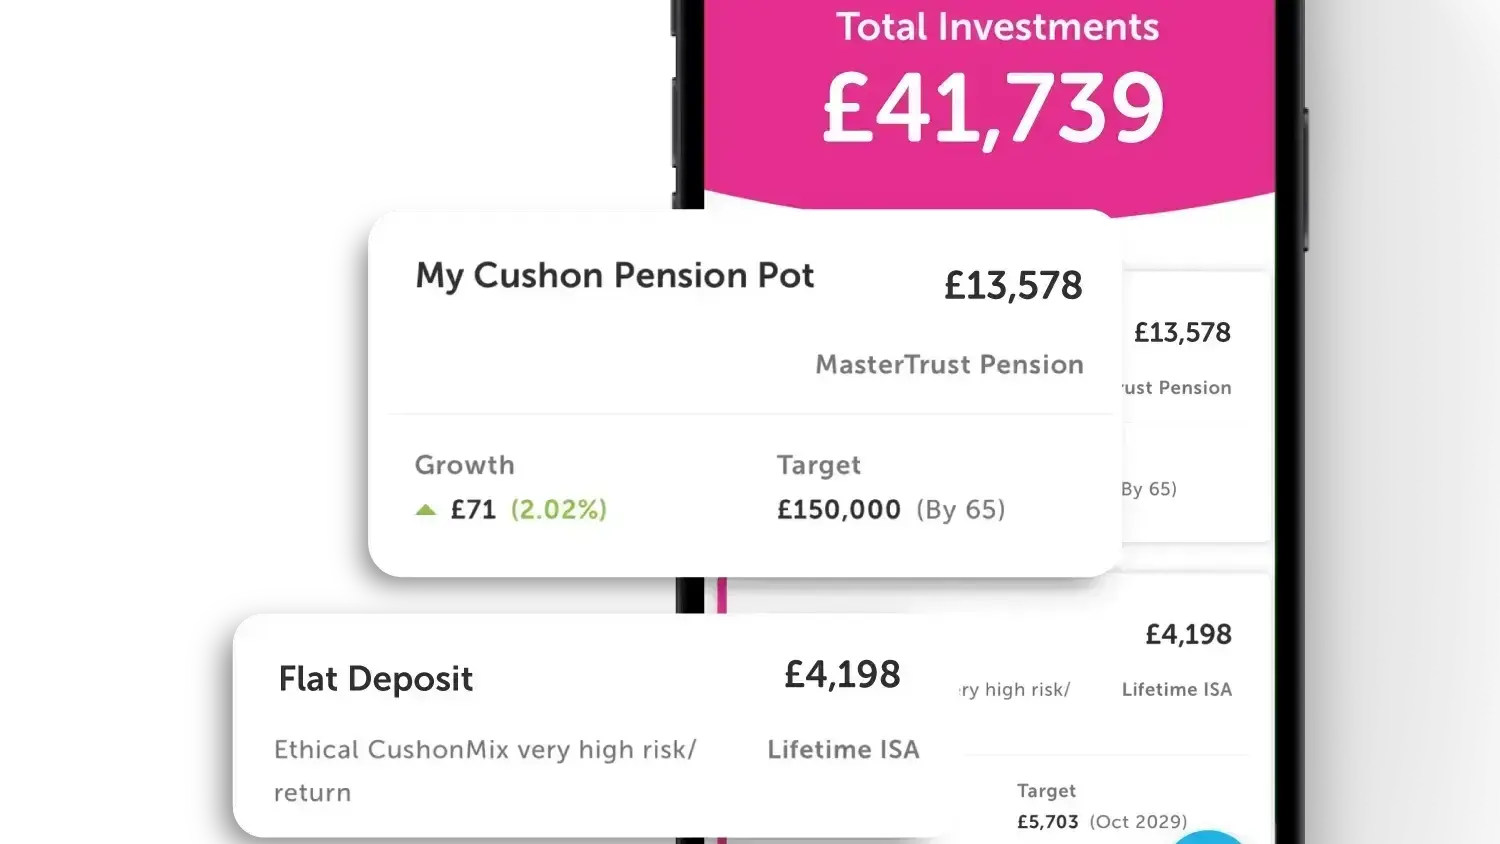
Task: Open the My Cushon Pension Pot title
Action: tap(614, 275)
